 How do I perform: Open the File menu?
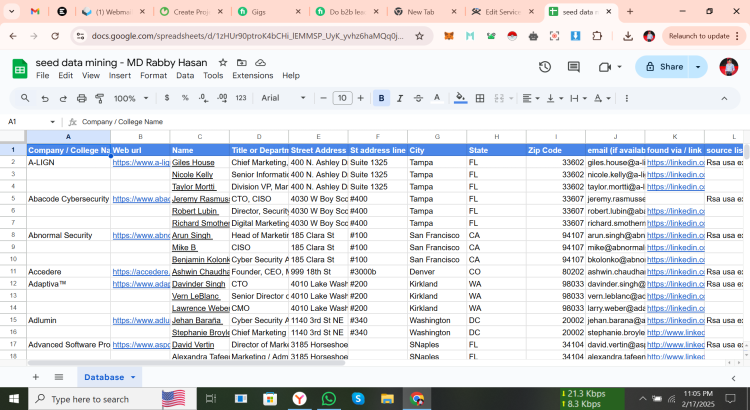[x=43, y=76]
